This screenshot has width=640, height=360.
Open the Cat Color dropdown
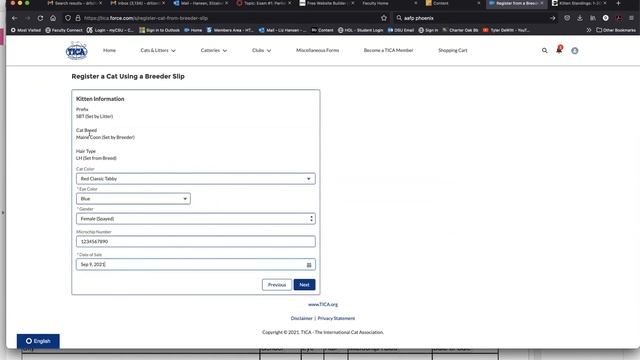tap(196, 179)
